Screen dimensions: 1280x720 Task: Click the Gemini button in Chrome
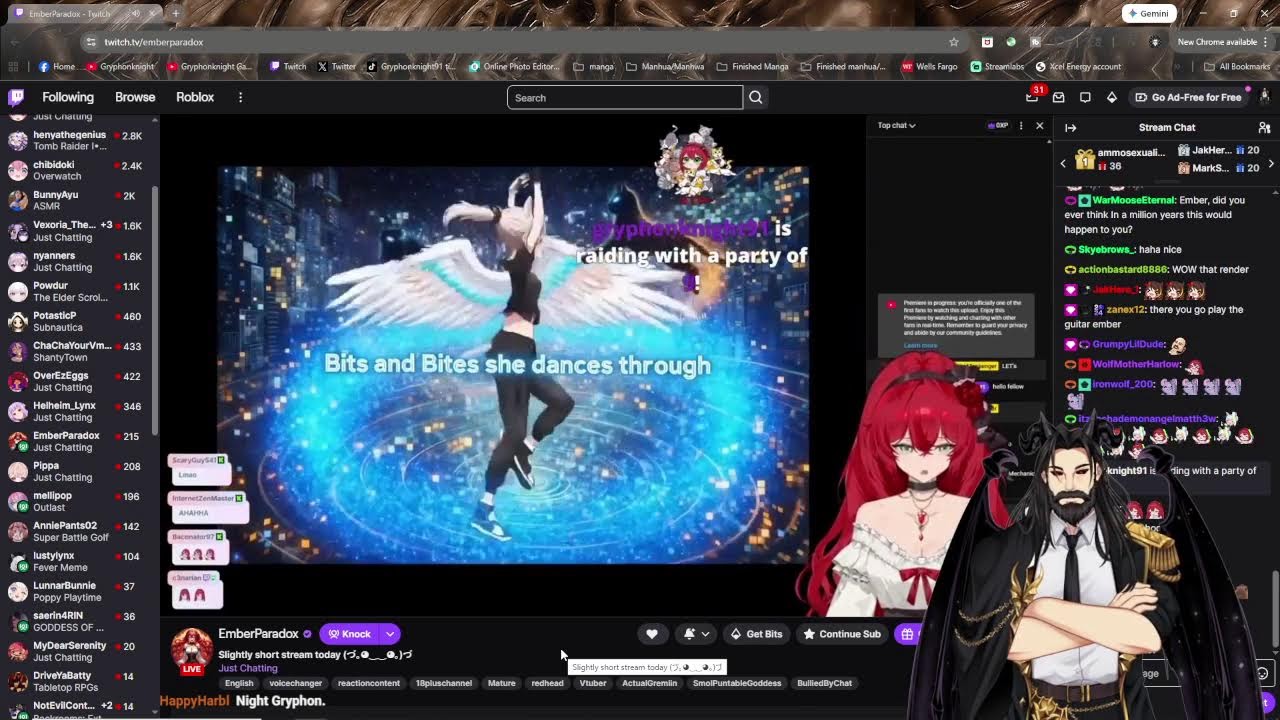(x=1148, y=13)
